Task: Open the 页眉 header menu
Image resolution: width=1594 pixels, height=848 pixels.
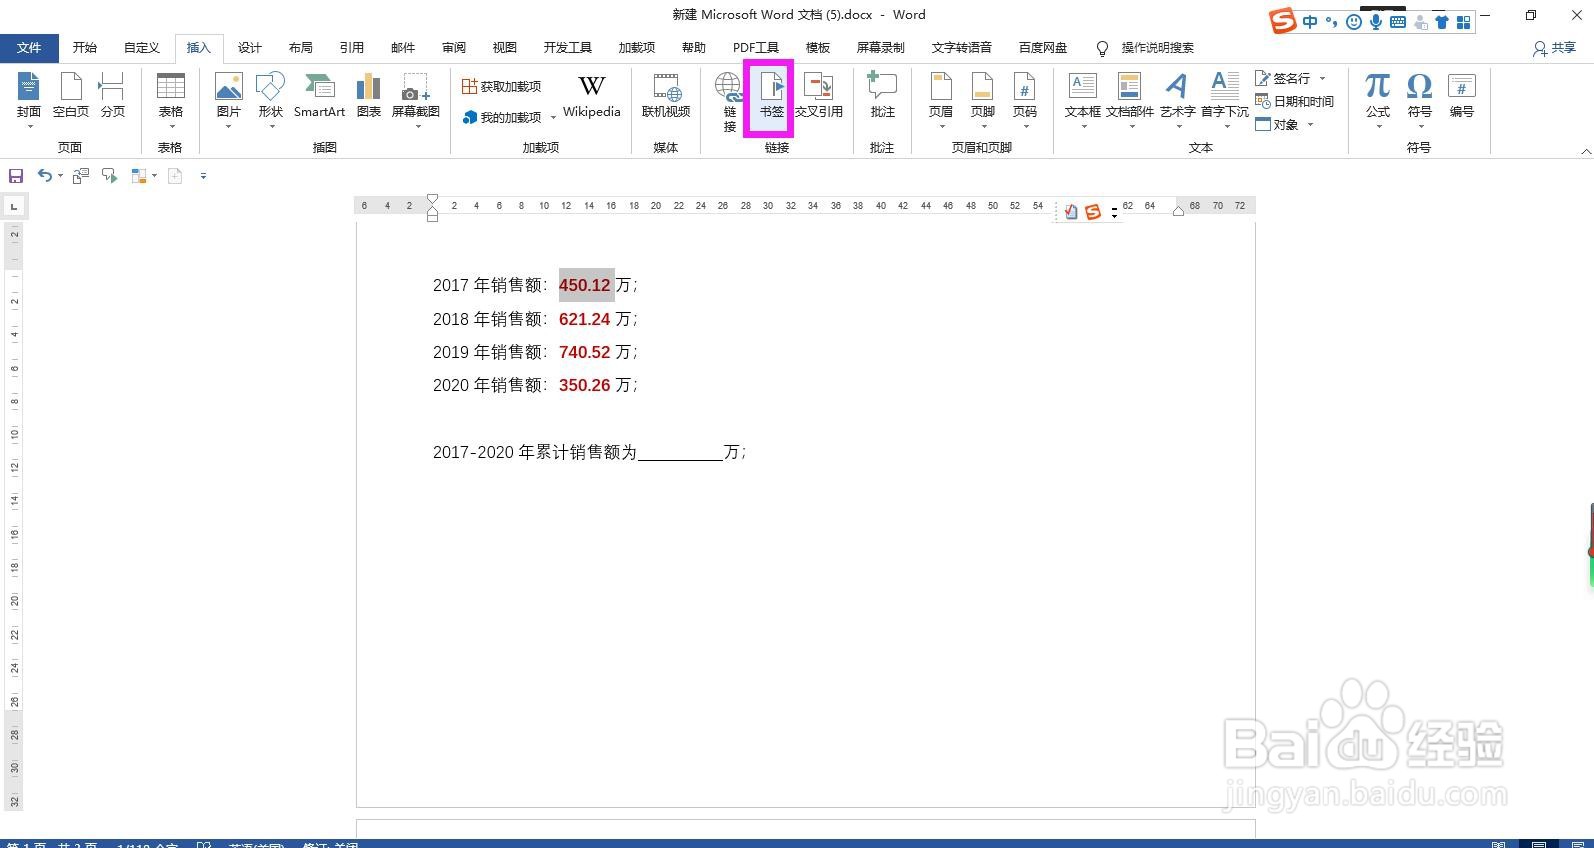Action: click(941, 100)
